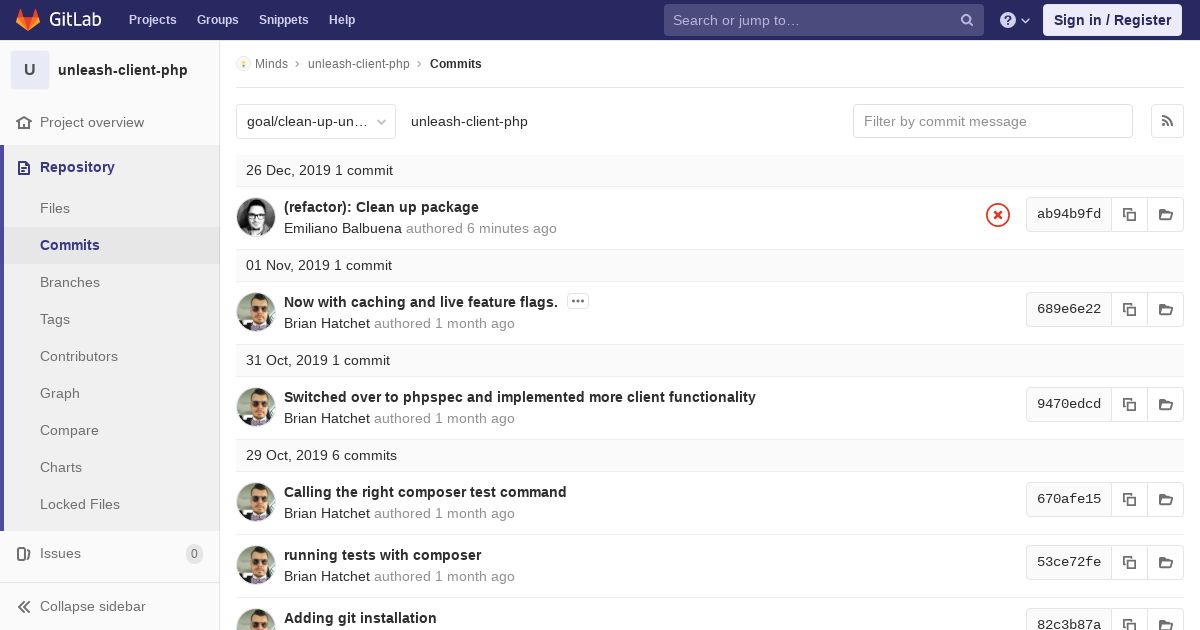Select Files in the Repository sidebar

click(x=55, y=208)
